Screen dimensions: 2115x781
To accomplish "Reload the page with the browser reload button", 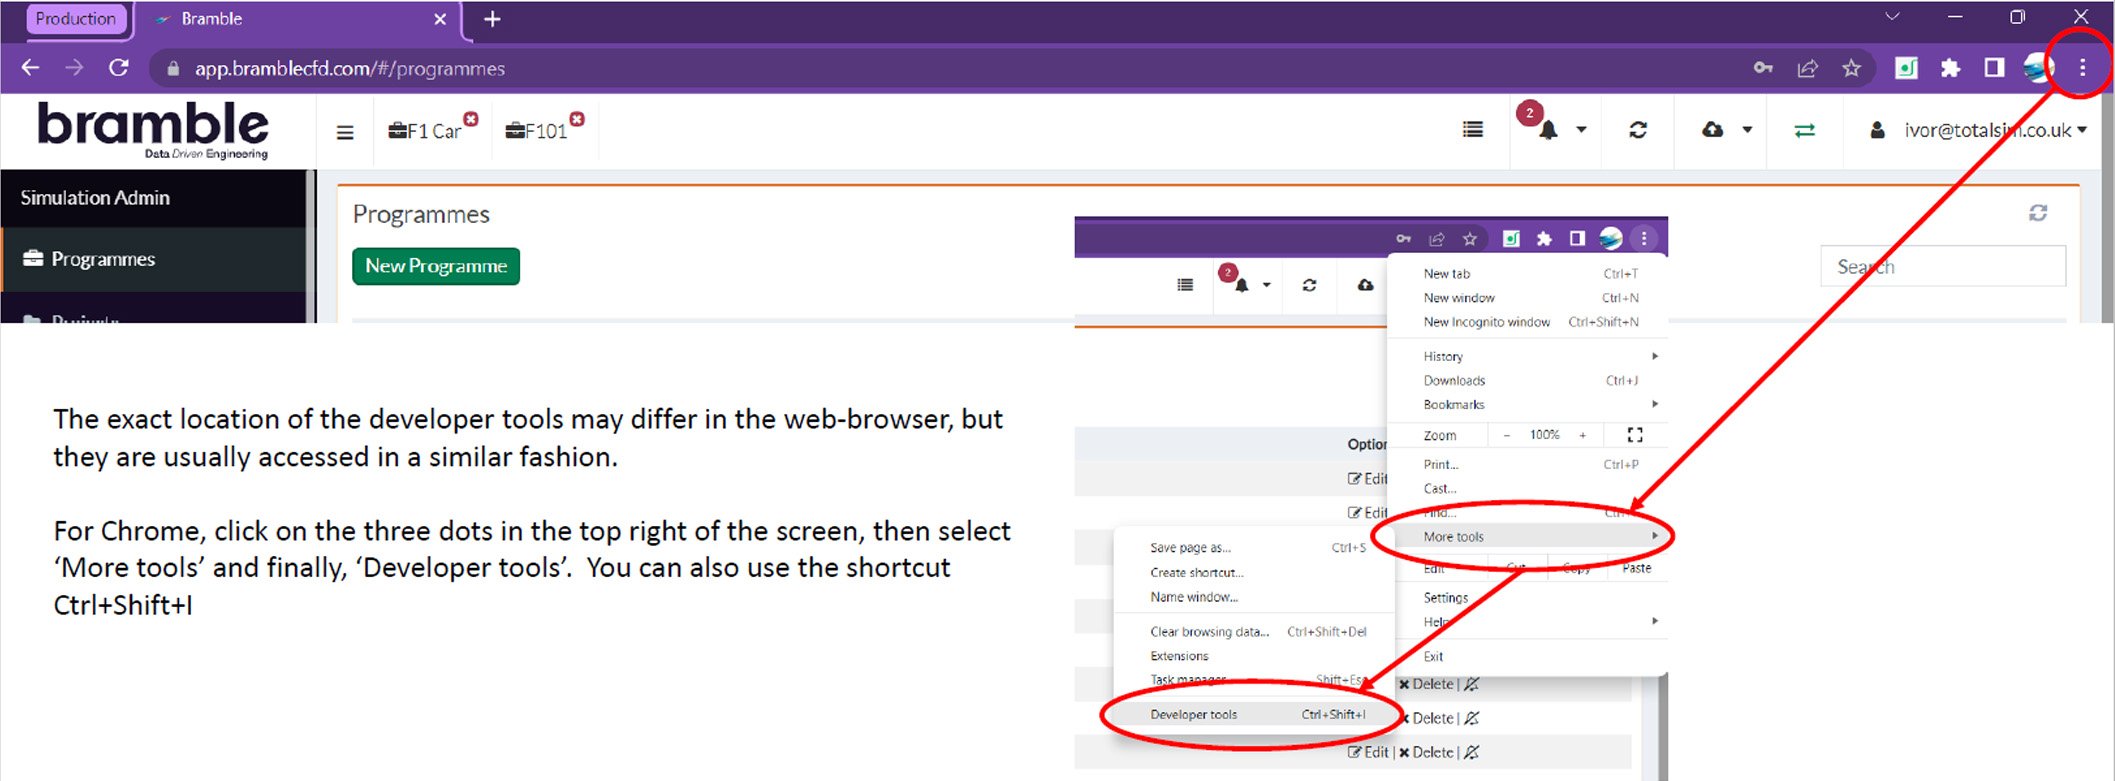I will [x=119, y=68].
